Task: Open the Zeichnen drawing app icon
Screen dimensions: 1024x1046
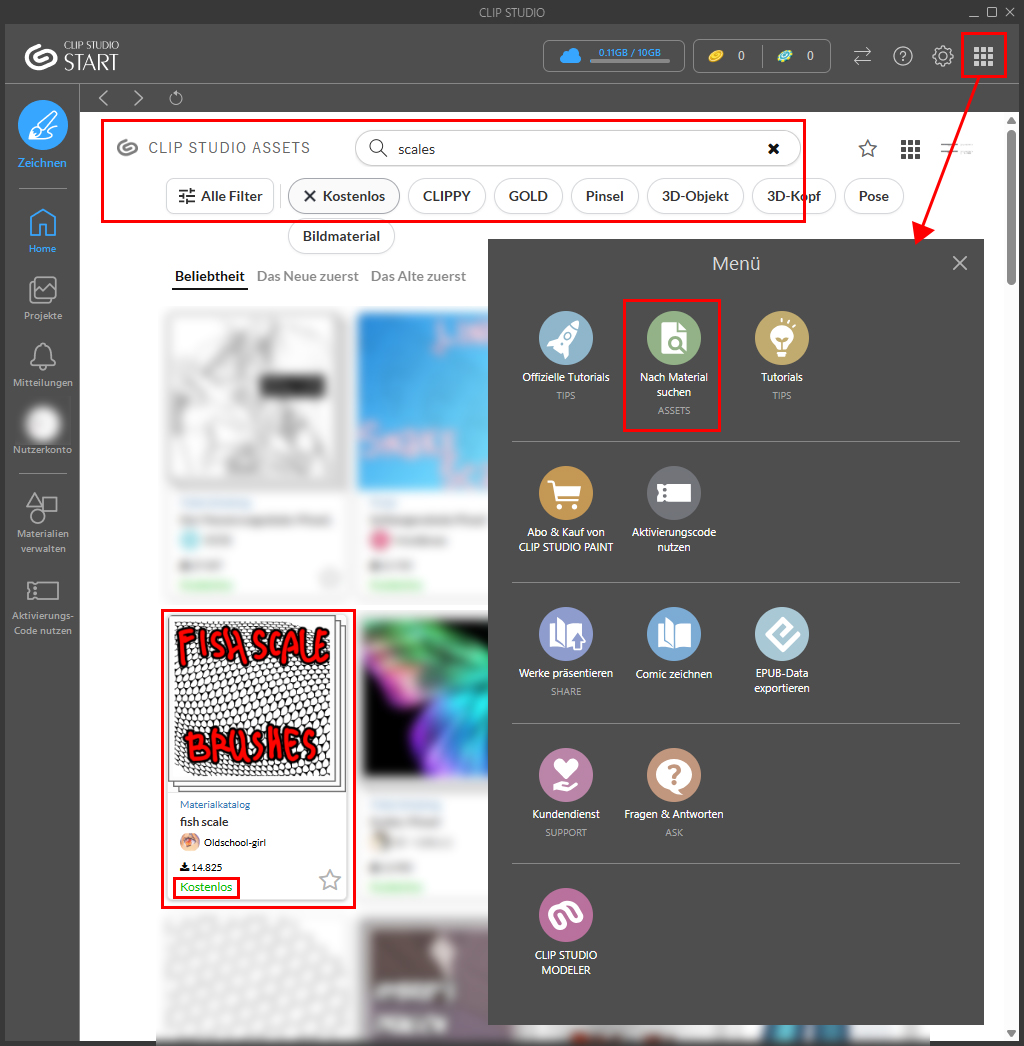Action: (x=43, y=125)
